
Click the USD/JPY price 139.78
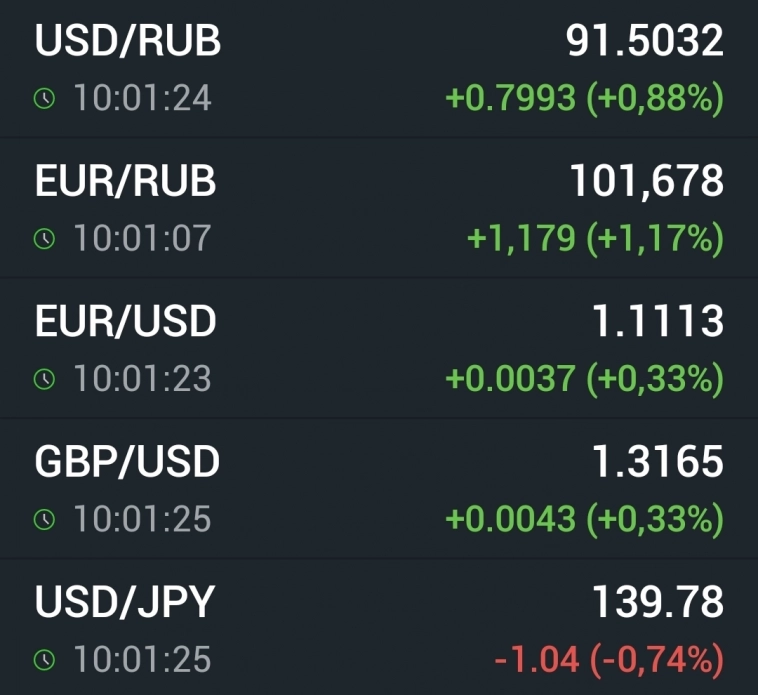click(x=657, y=602)
